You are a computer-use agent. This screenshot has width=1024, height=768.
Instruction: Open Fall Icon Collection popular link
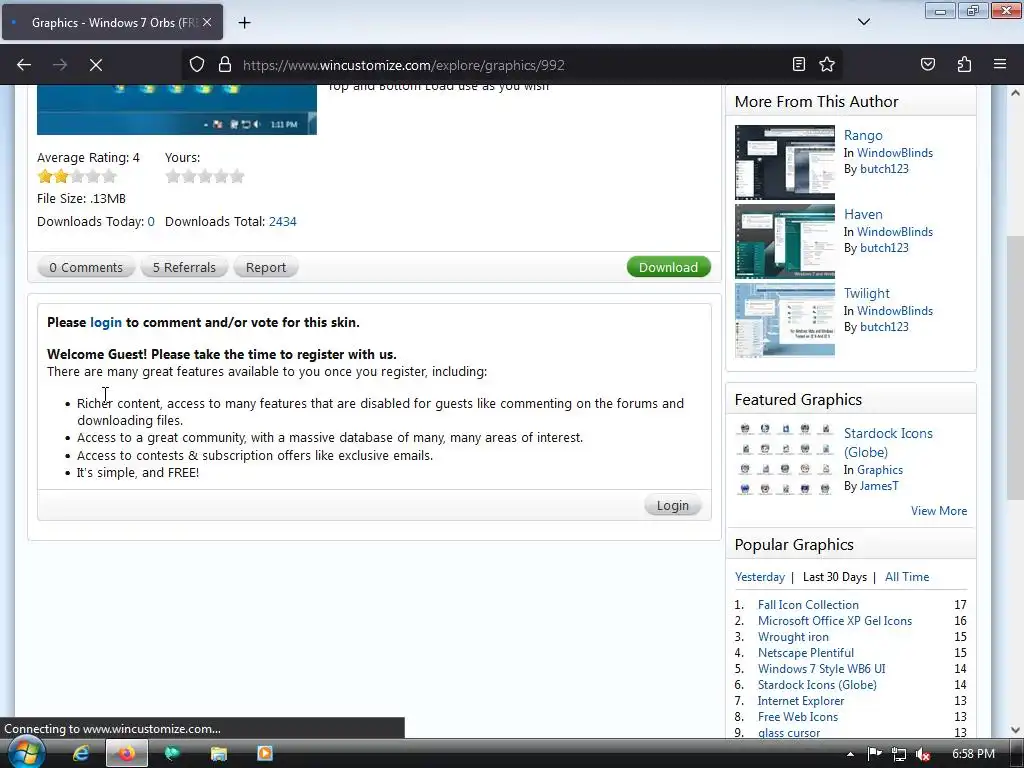pos(808,605)
